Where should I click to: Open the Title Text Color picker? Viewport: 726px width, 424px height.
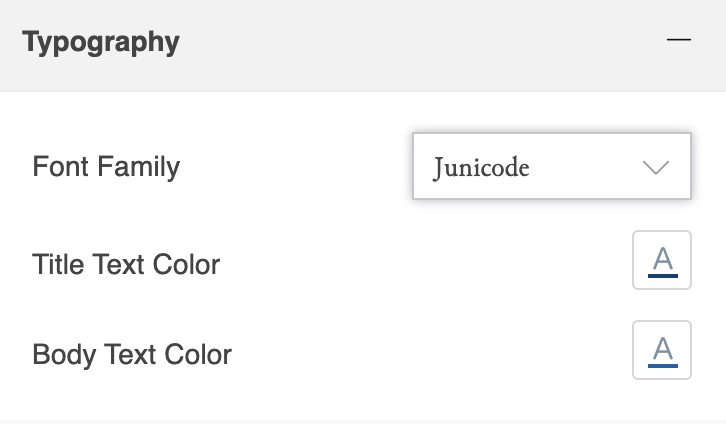(x=661, y=261)
